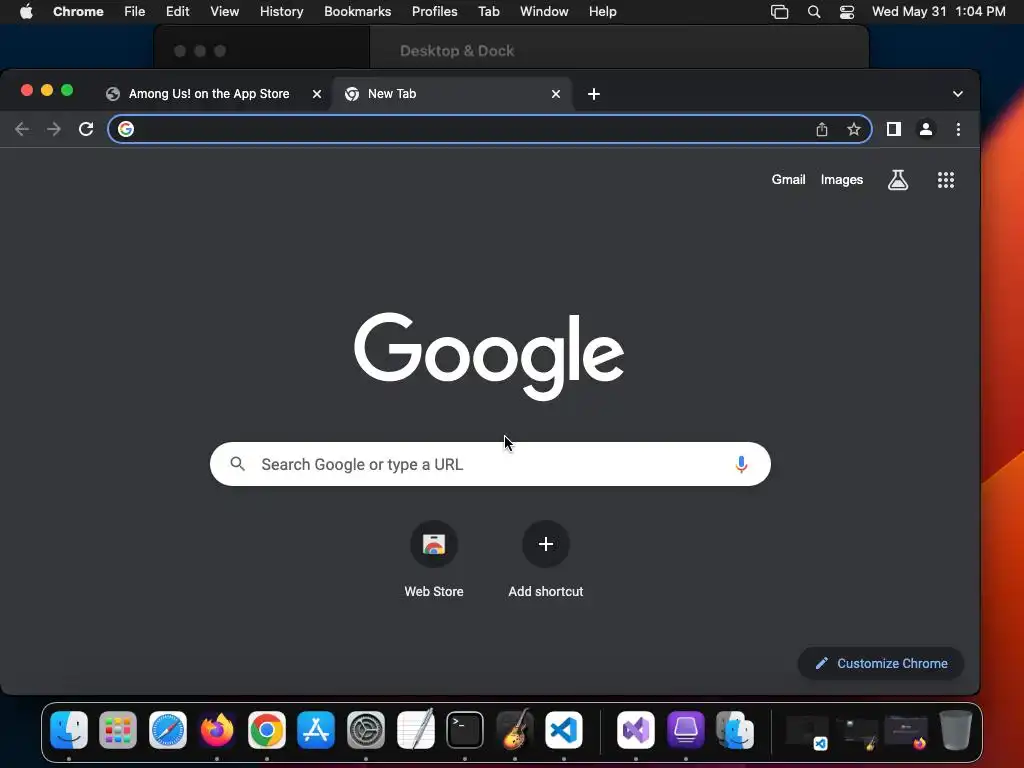Open the Web Store shortcut
1024x768 pixels.
[x=434, y=559]
